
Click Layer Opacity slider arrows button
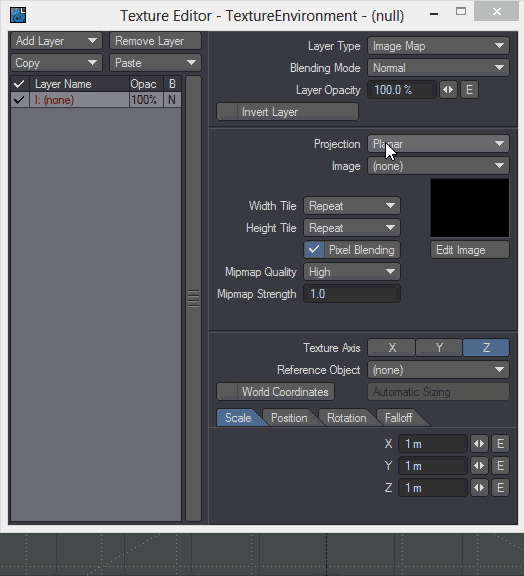448,90
